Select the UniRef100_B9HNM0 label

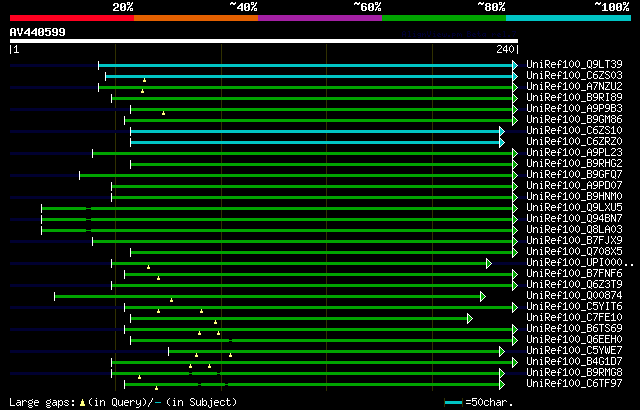click(574, 196)
